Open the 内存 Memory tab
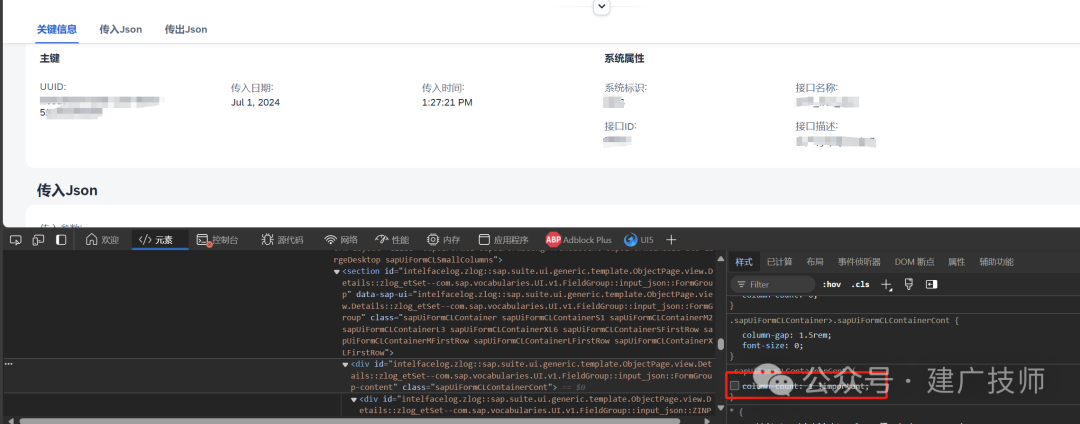Image resolution: width=1080 pixels, height=424 pixels. point(443,240)
